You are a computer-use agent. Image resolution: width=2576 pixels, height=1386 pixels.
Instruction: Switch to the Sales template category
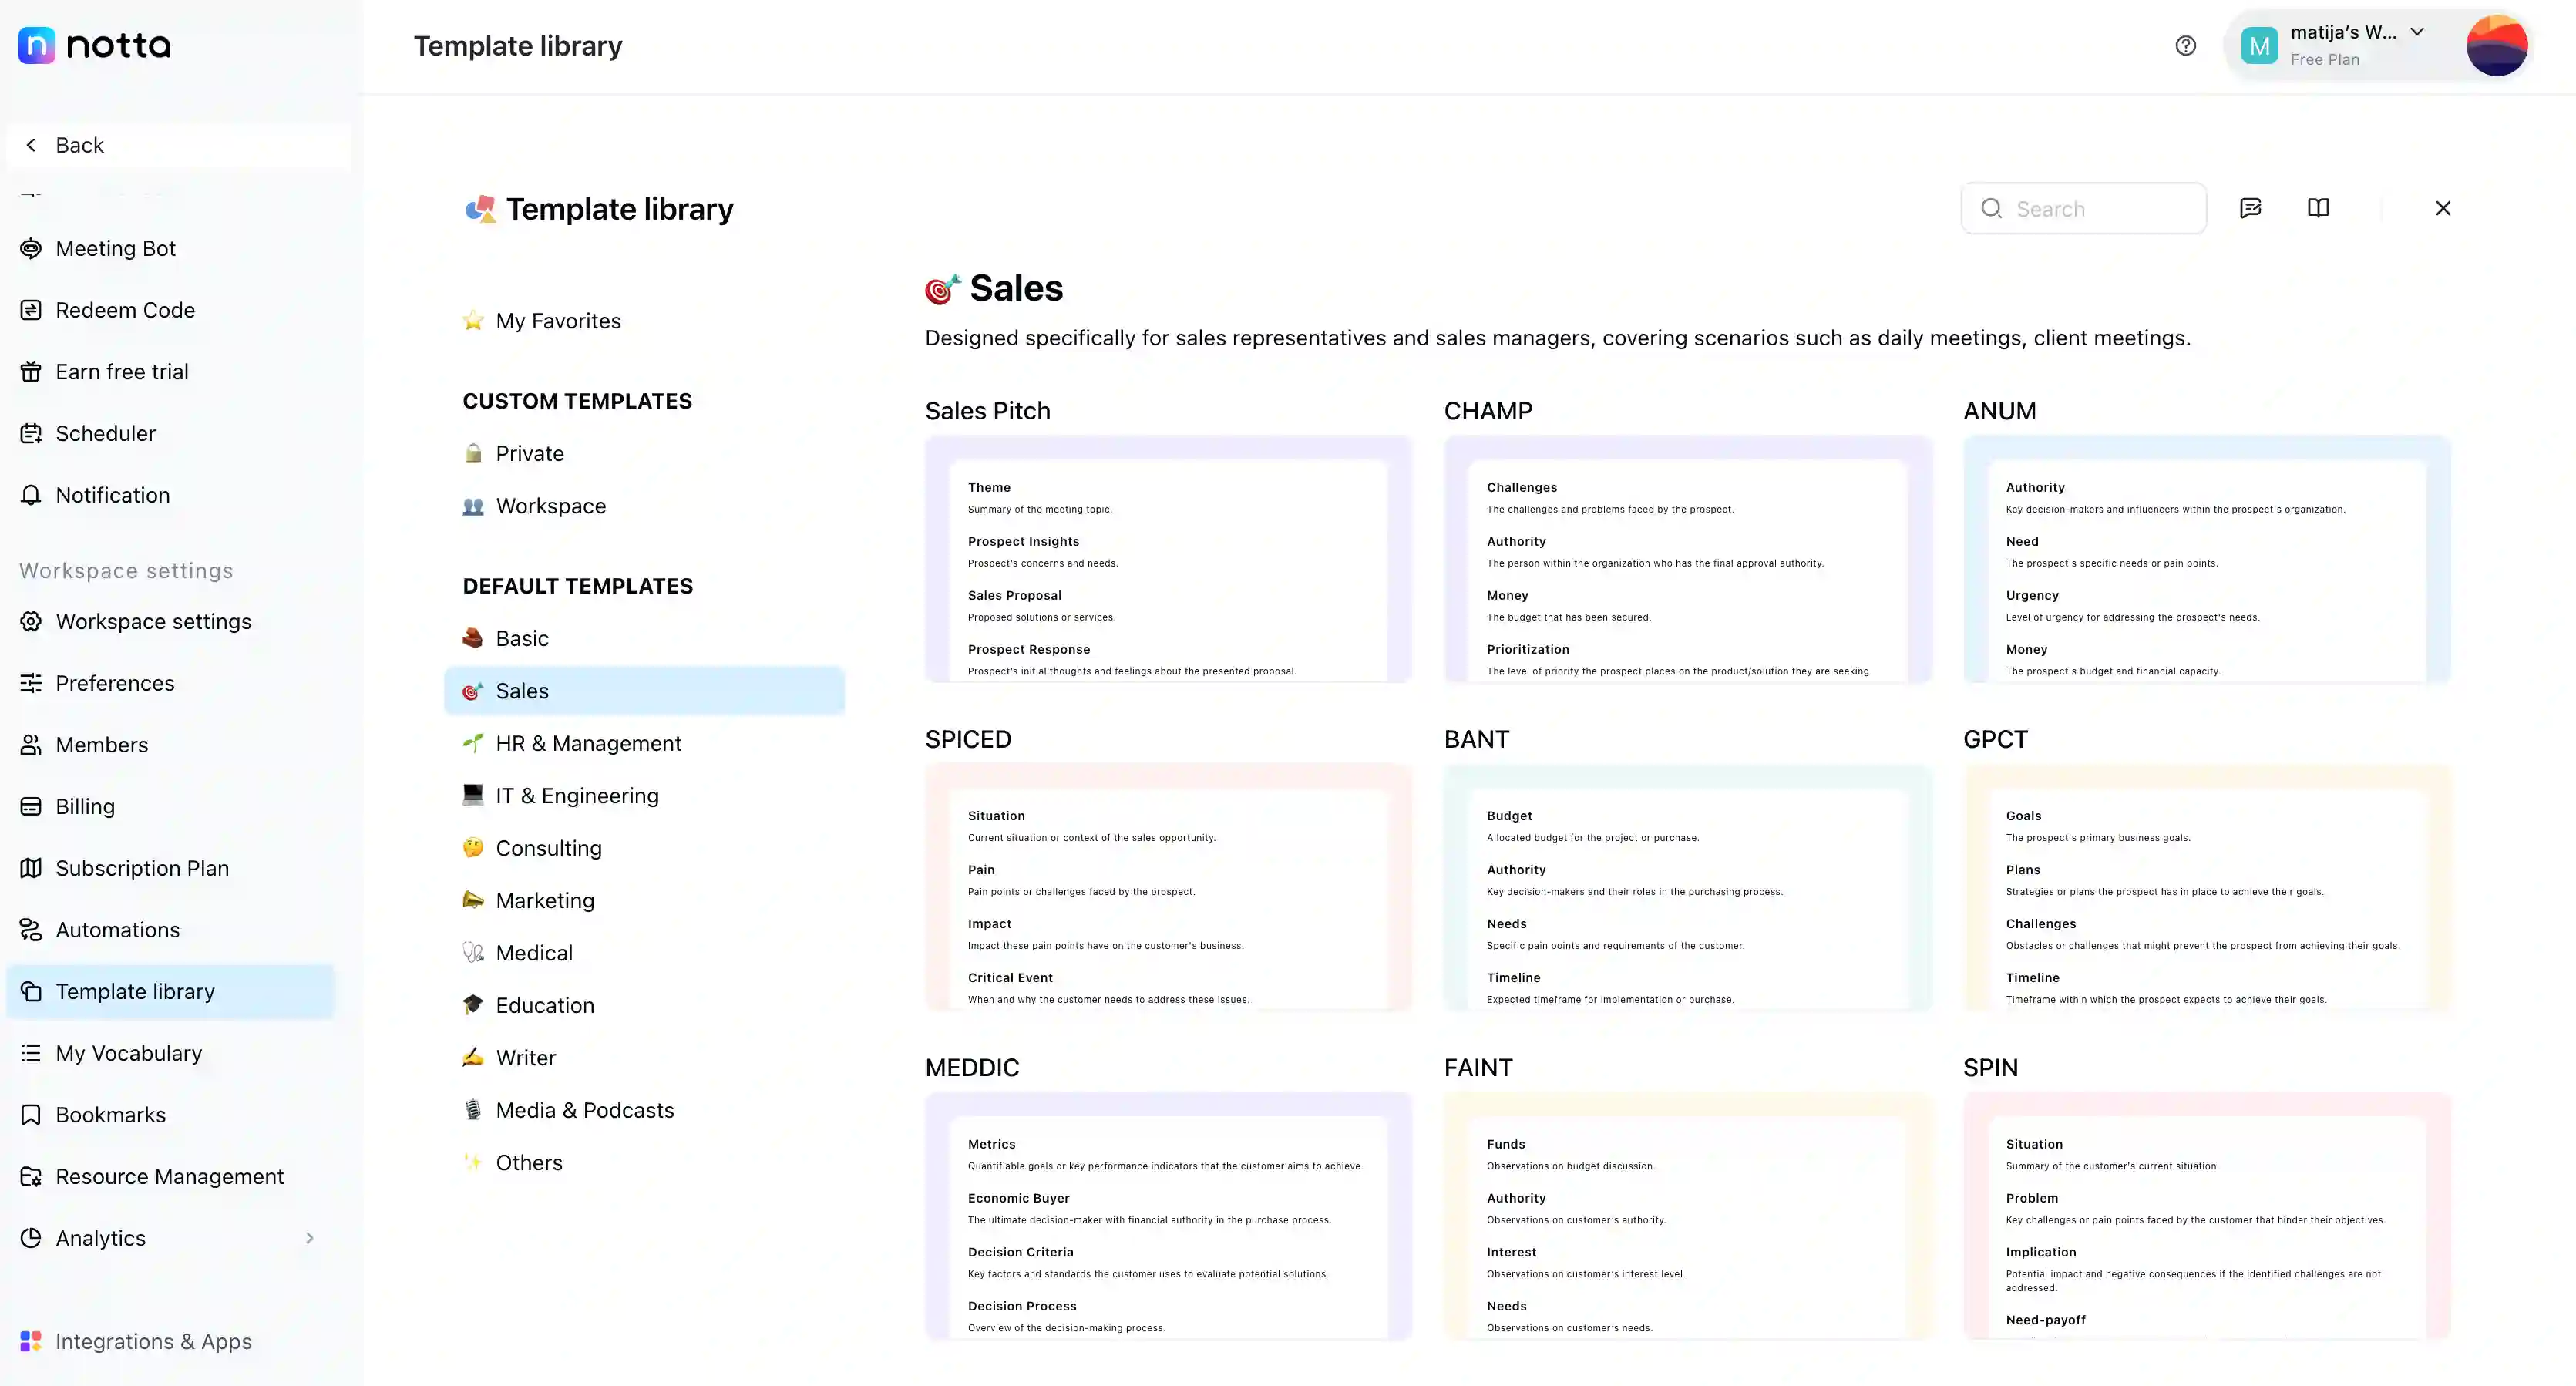click(x=521, y=690)
